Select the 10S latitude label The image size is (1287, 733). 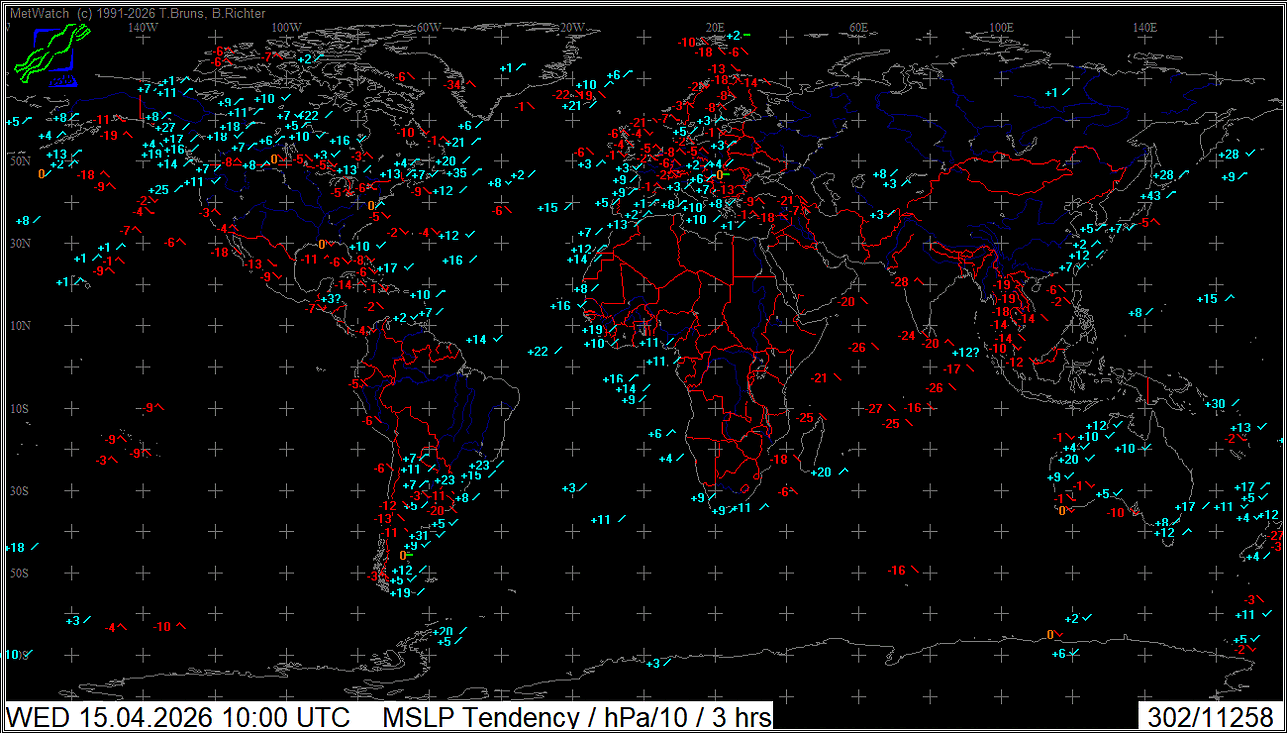20,409
